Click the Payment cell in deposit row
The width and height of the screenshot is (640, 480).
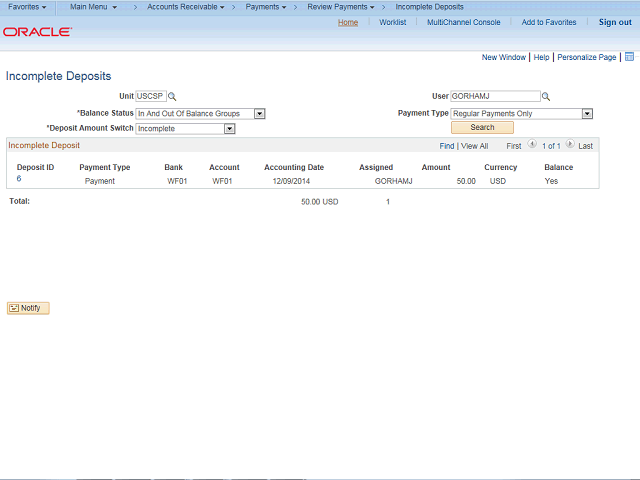(x=100, y=181)
